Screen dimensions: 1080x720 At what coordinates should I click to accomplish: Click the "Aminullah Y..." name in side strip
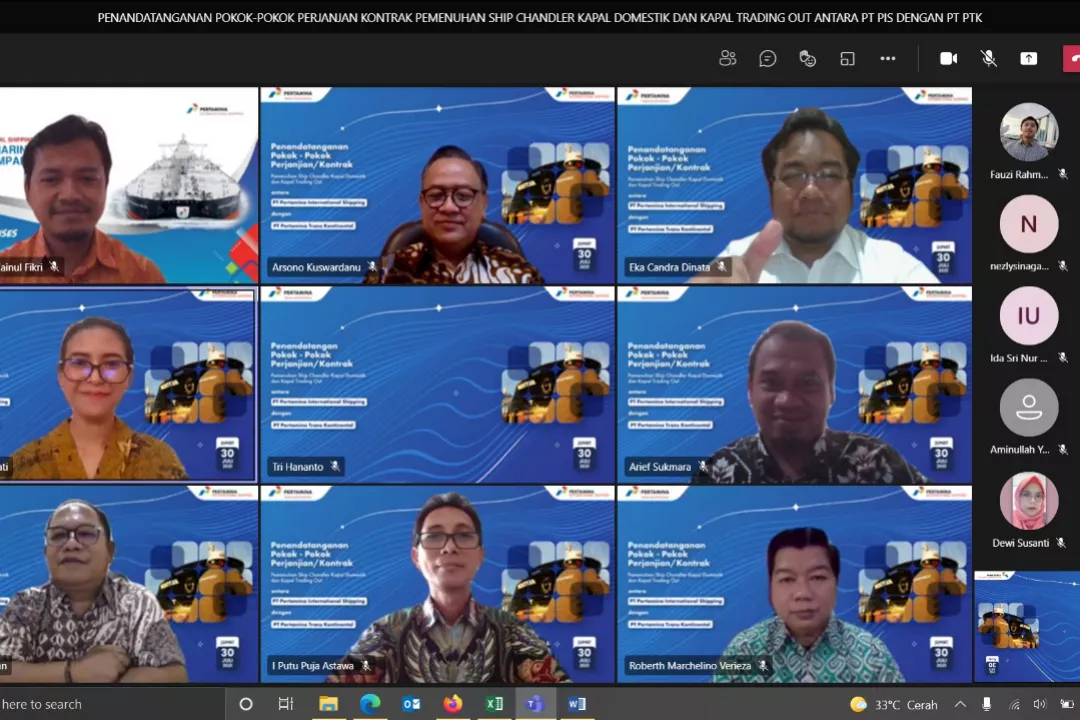click(1019, 449)
